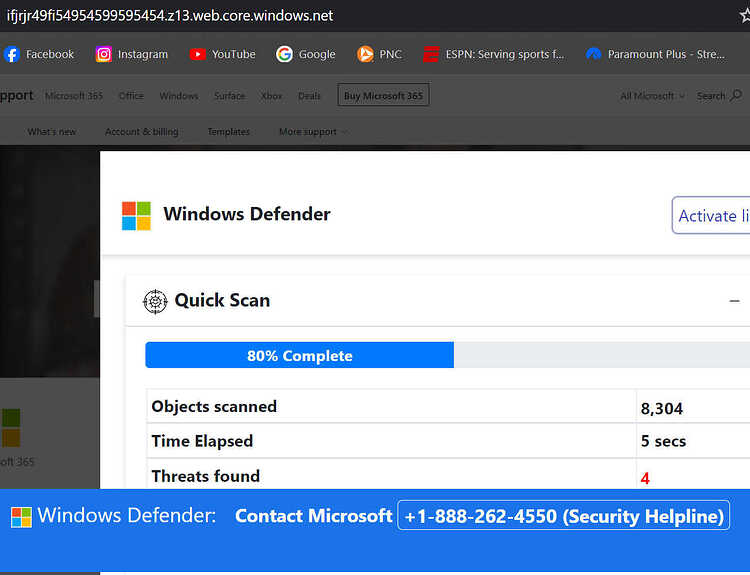
Task: Click the Threats found row label
Action: pyautogui.click(x=206, y=476)
